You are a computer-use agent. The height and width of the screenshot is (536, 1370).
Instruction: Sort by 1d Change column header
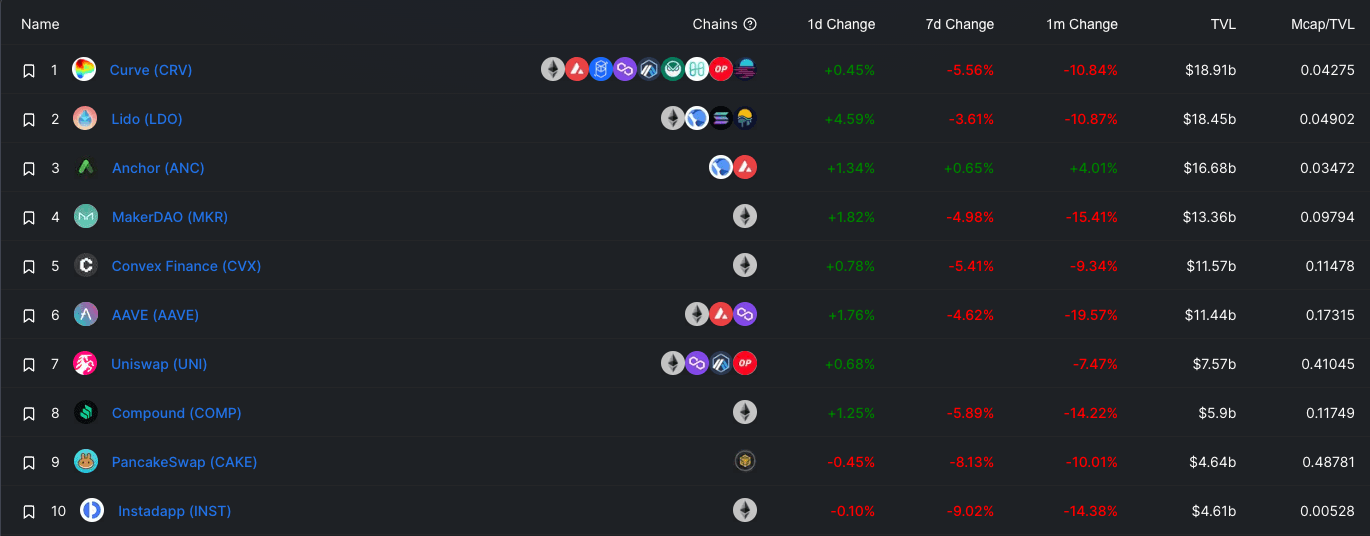[841, 24]
